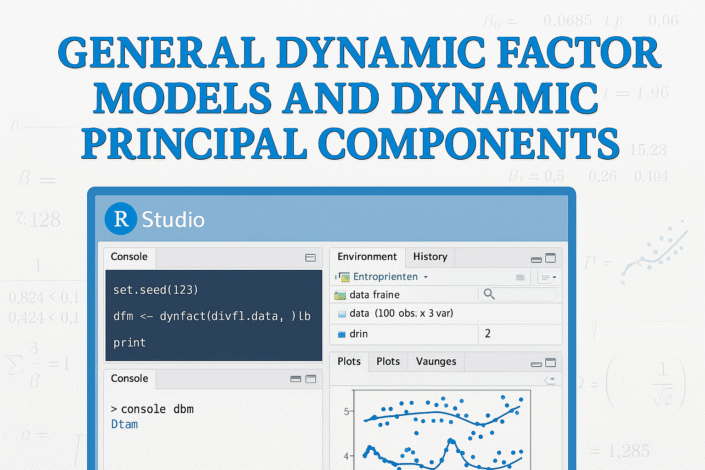Image resolution: width=705 pixels, height=470 pixels.
Task: Click the data fraine folder icon
Action: (341, 295)
